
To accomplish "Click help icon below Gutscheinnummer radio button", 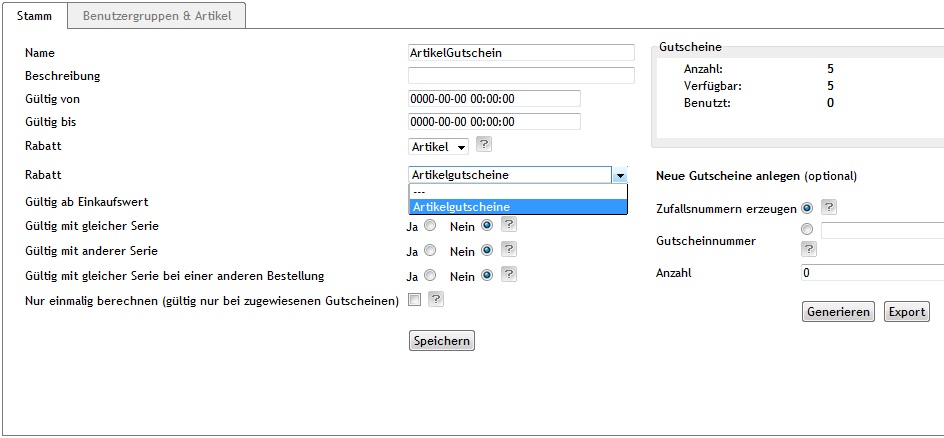I will [x=809, y=248].
